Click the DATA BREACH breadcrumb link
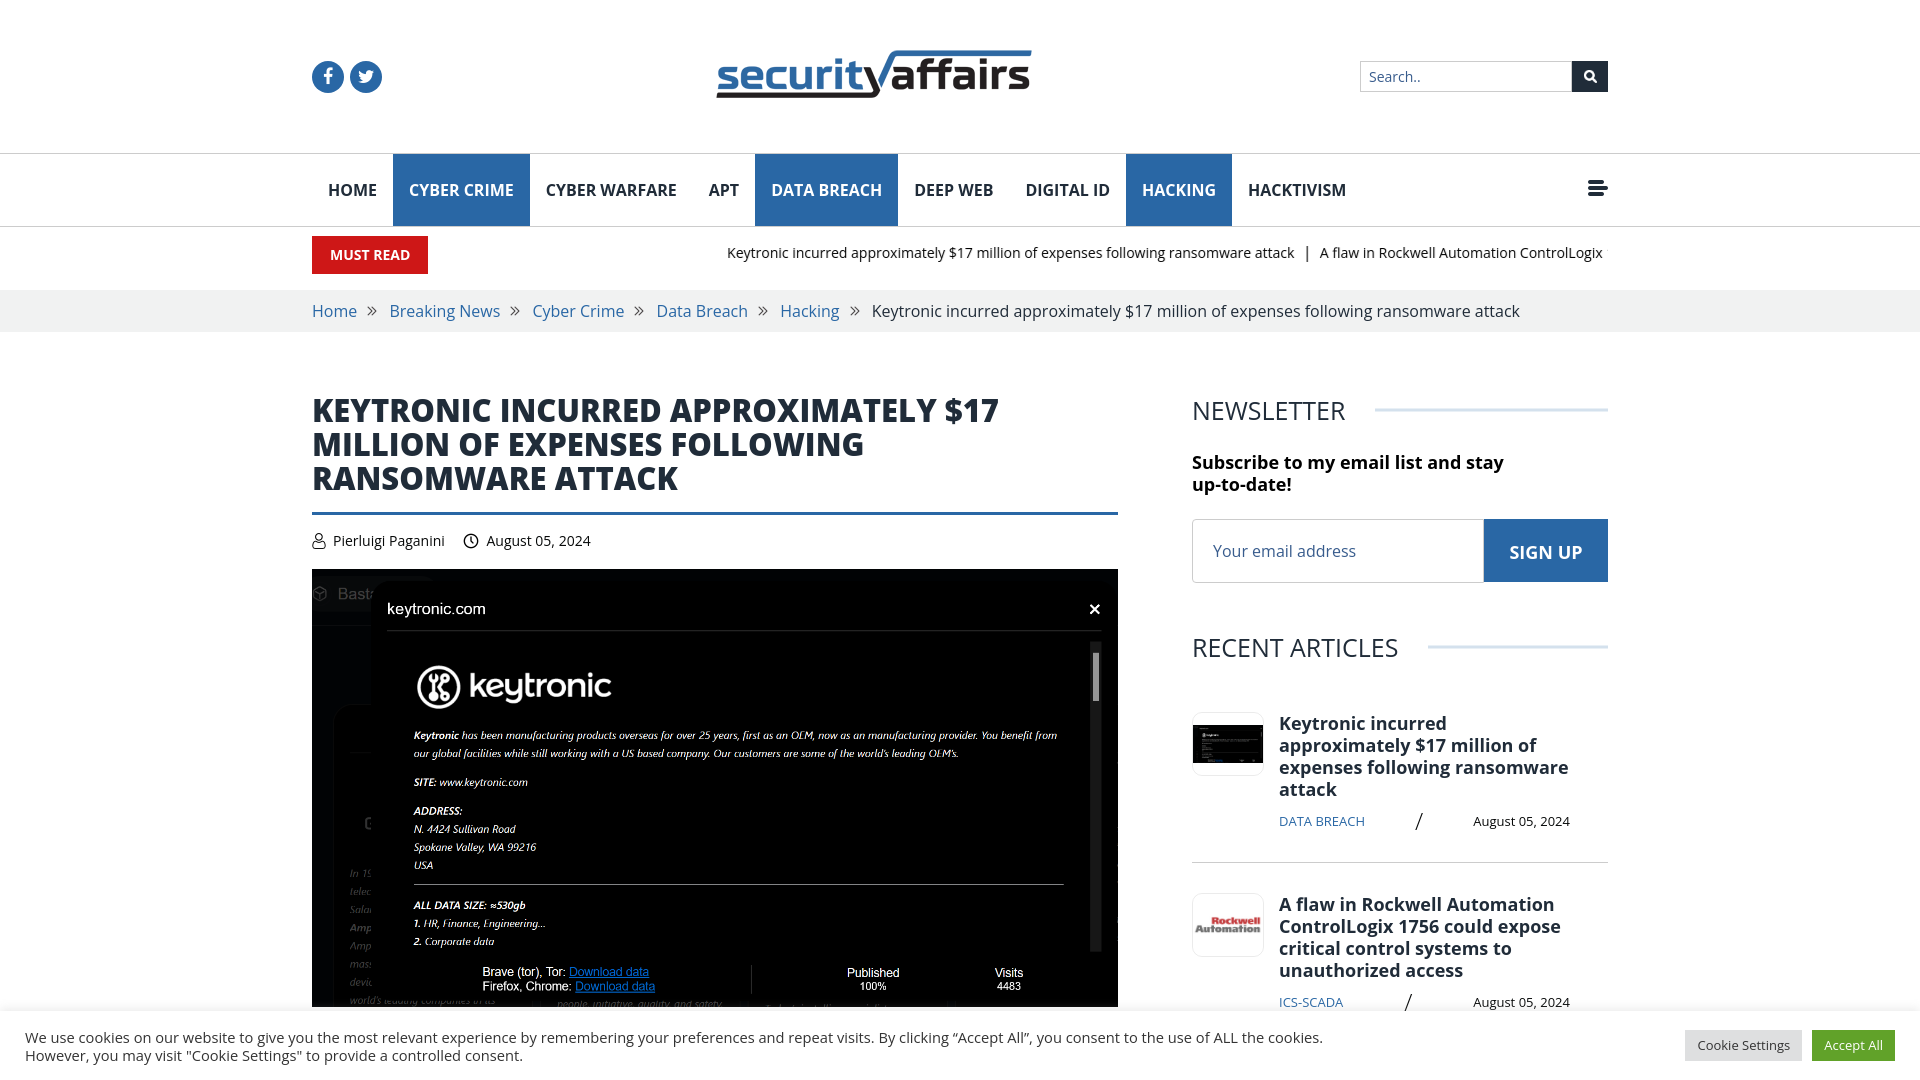 (x=702, y=311)
